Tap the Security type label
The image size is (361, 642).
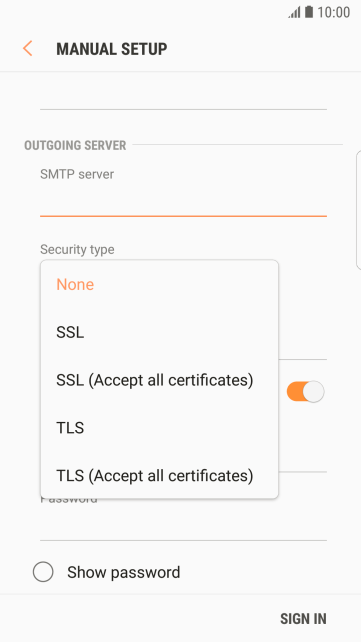click(77, 249)
